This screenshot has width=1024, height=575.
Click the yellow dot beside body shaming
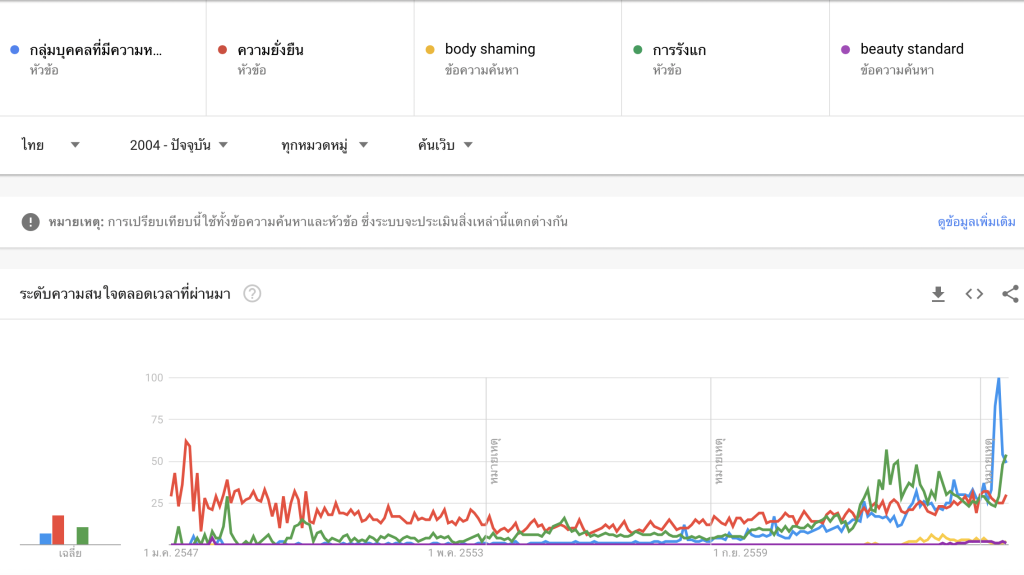[430, 49]
